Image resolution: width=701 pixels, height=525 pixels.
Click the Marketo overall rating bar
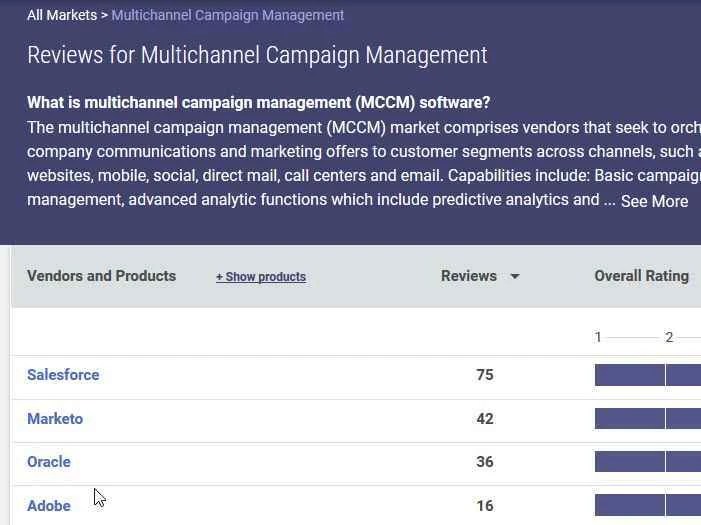tap(647, 419)
